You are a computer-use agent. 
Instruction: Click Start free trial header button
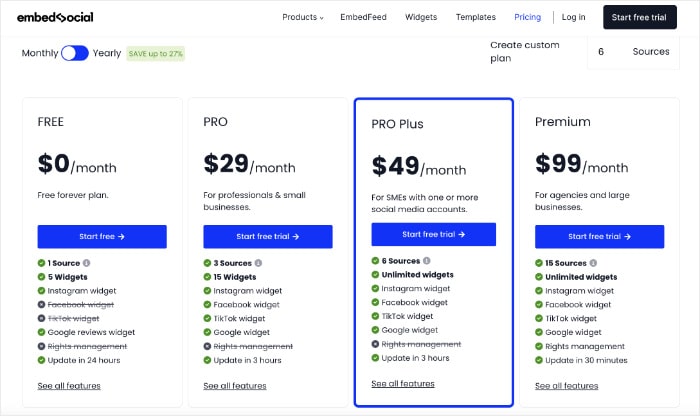(640, 17)
